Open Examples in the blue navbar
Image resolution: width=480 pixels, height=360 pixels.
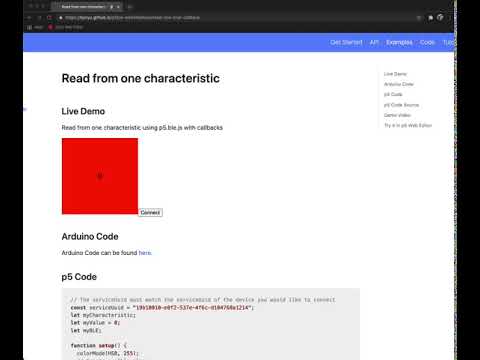click(x=399, y=42)
